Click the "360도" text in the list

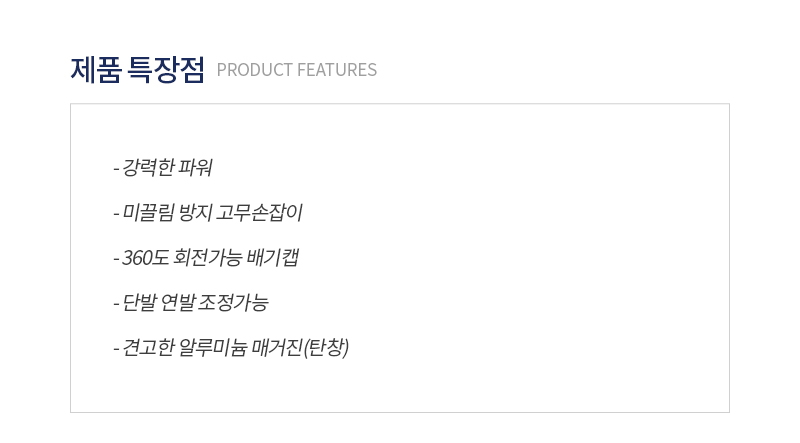coord(145,257)
